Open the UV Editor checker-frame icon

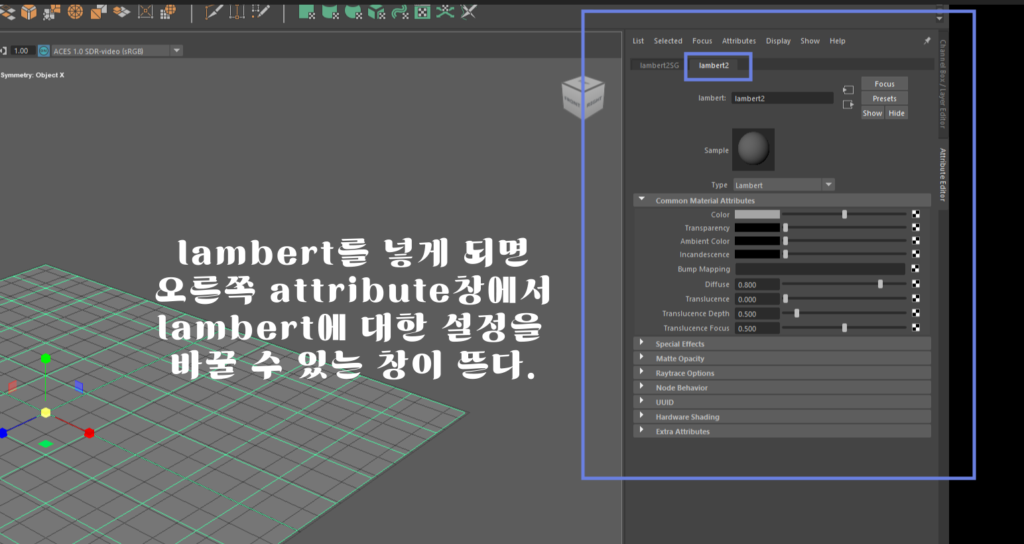[423, 11]
